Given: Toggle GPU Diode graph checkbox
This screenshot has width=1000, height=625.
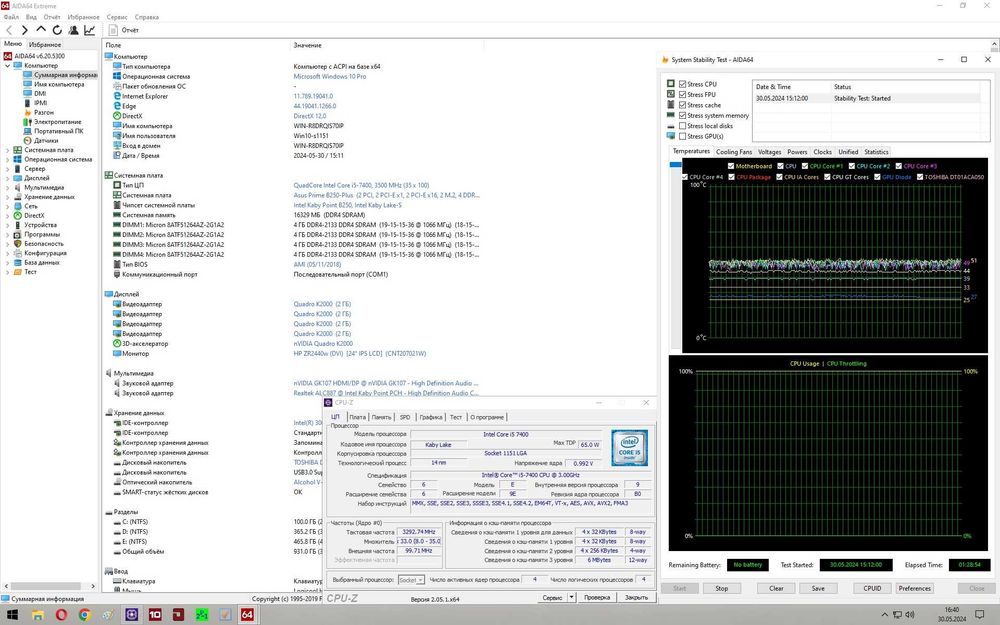Looking at the screenshot, I should click(x=877, y=177).
